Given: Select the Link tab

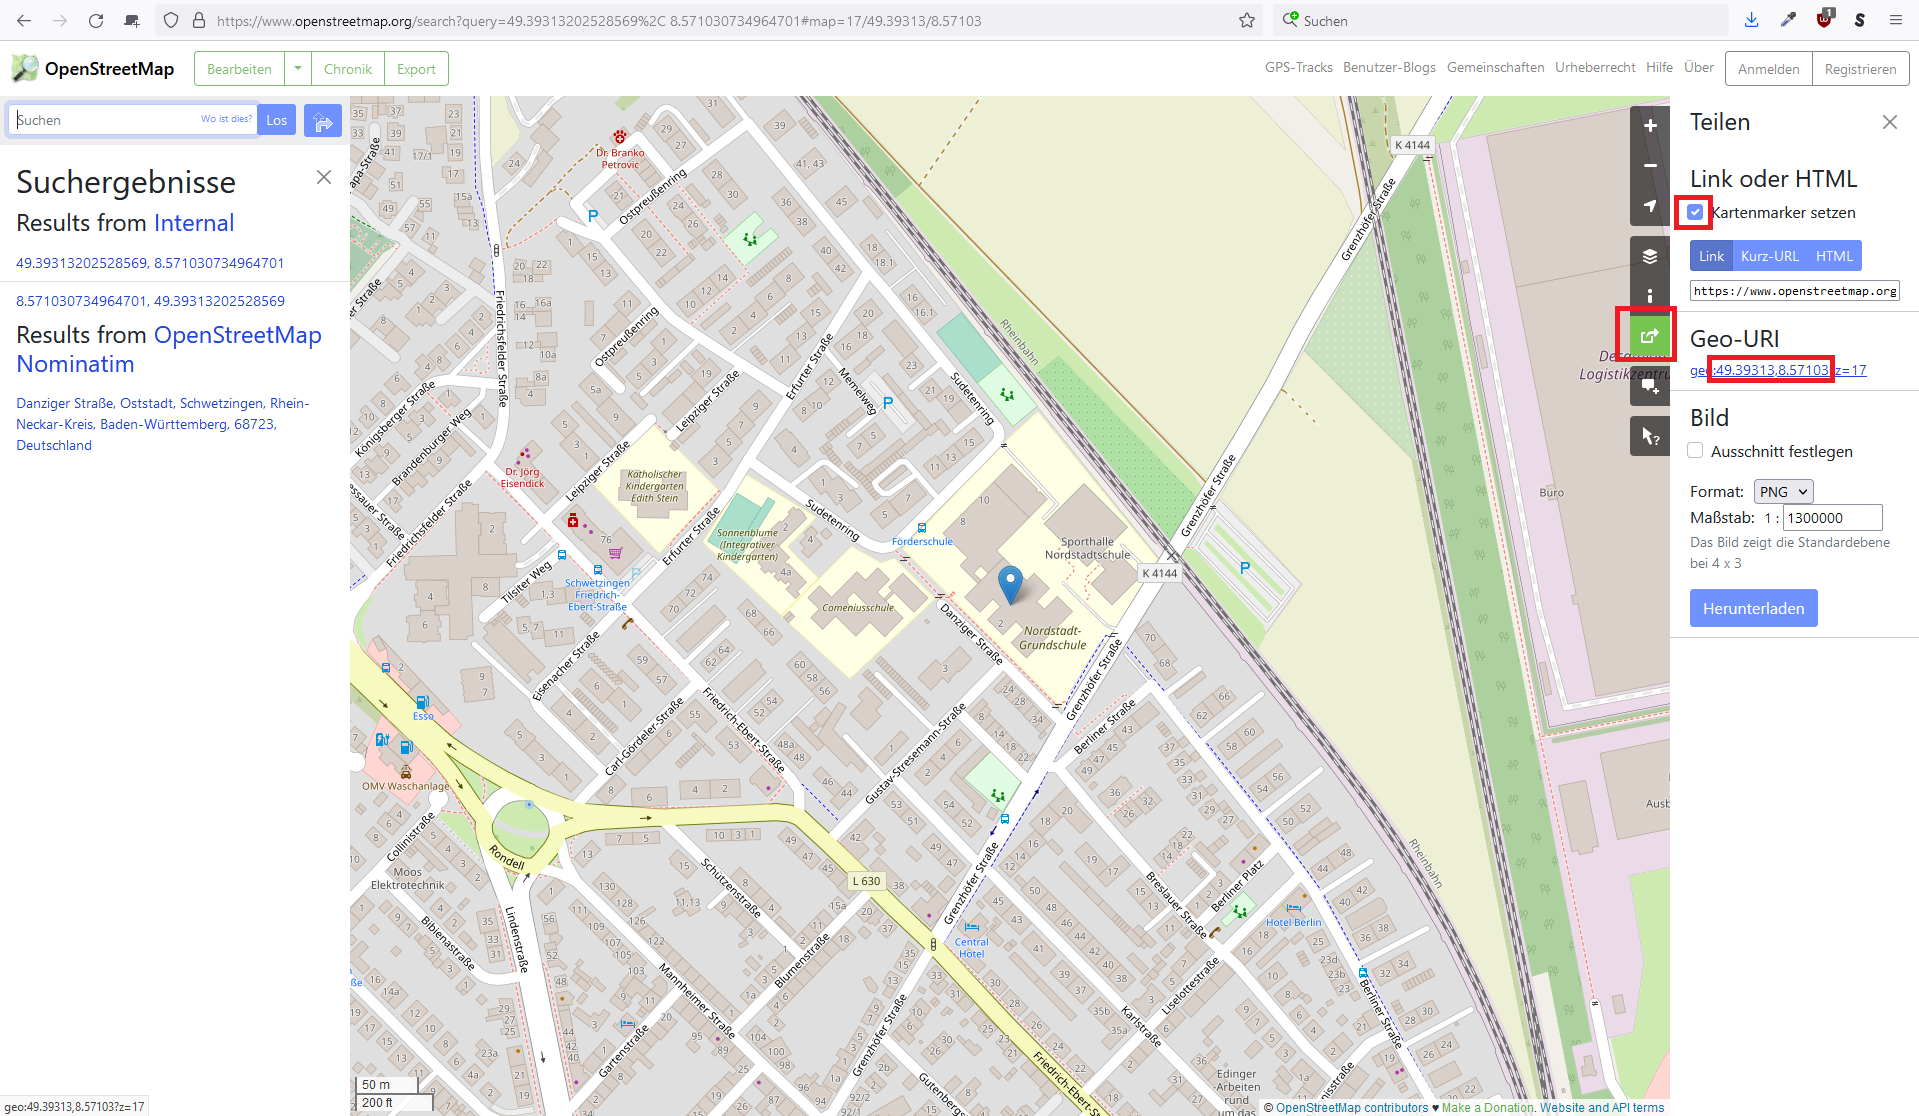Looking at the screenshot, I should click(1711, 256).
